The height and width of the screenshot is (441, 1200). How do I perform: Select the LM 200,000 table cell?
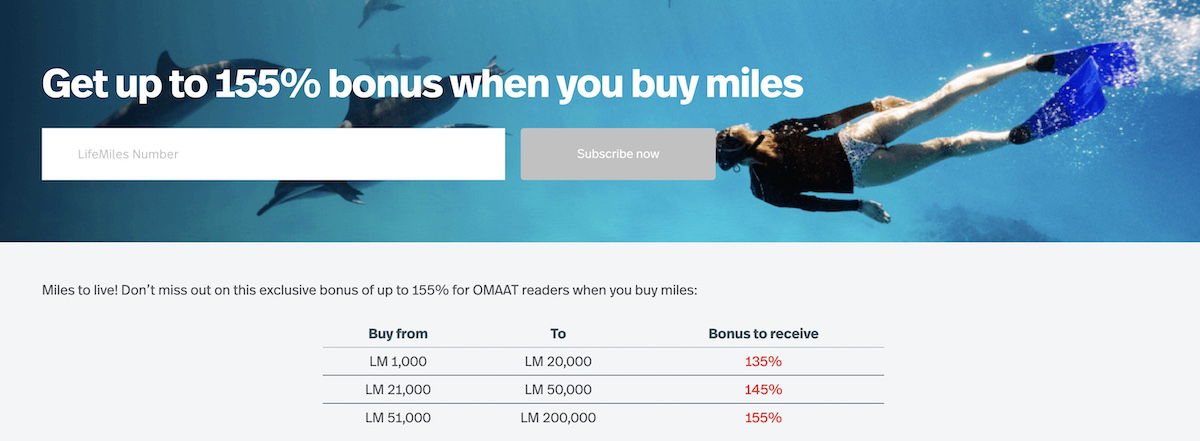[558, 417]
